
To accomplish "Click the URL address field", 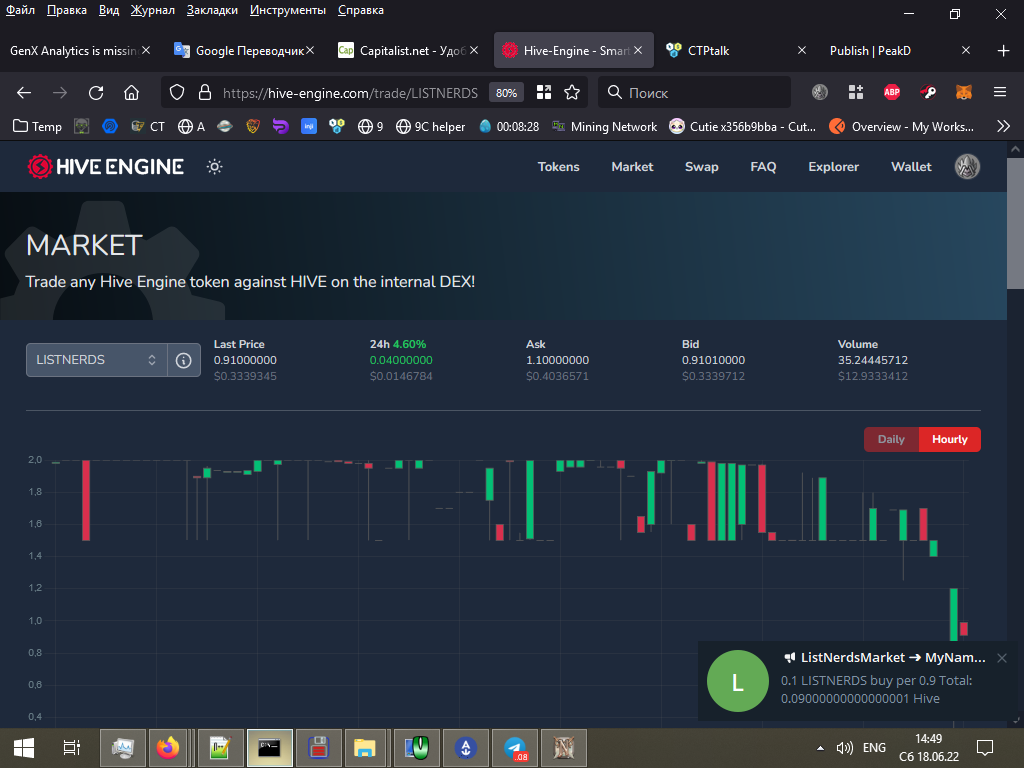I will click(351, 93).
